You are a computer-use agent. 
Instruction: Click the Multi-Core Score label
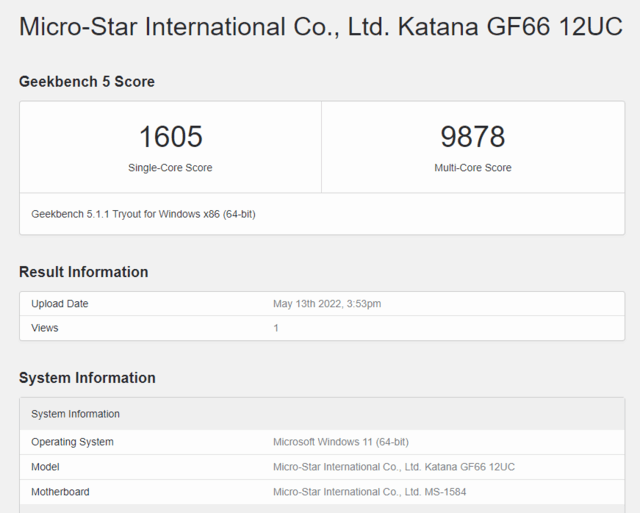point(472,168)
